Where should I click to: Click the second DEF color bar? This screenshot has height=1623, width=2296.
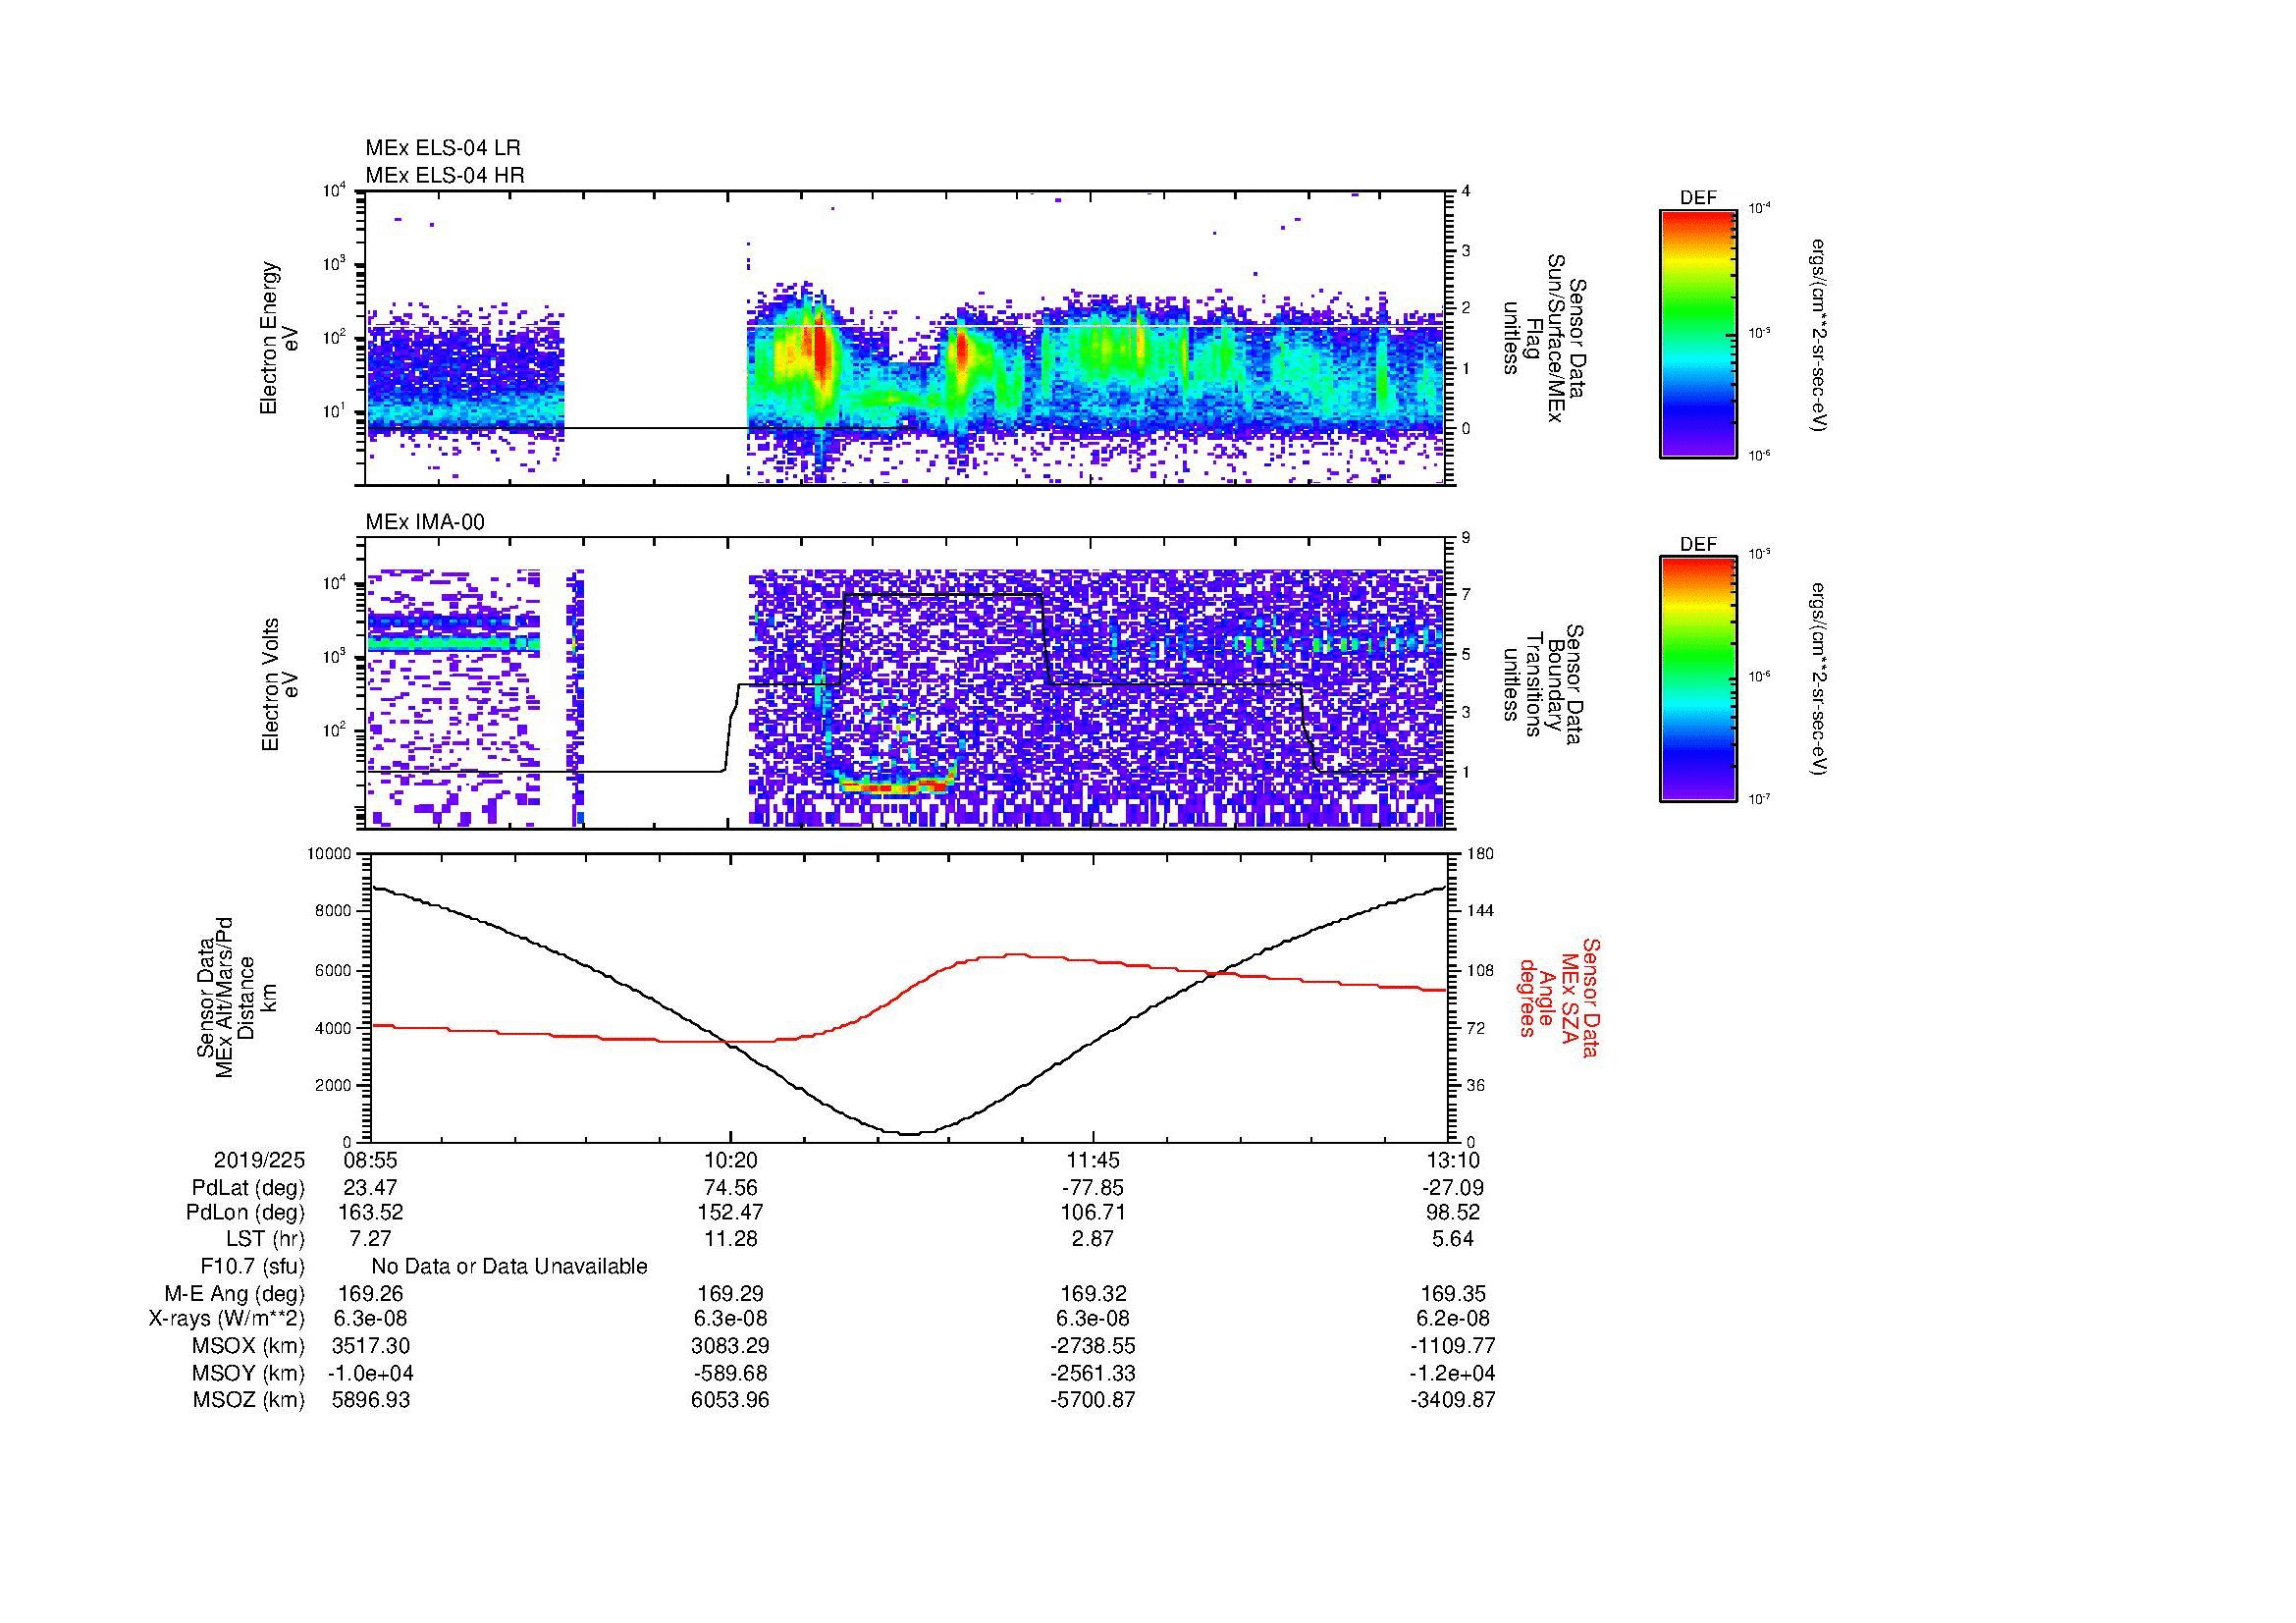[1697, 679]
